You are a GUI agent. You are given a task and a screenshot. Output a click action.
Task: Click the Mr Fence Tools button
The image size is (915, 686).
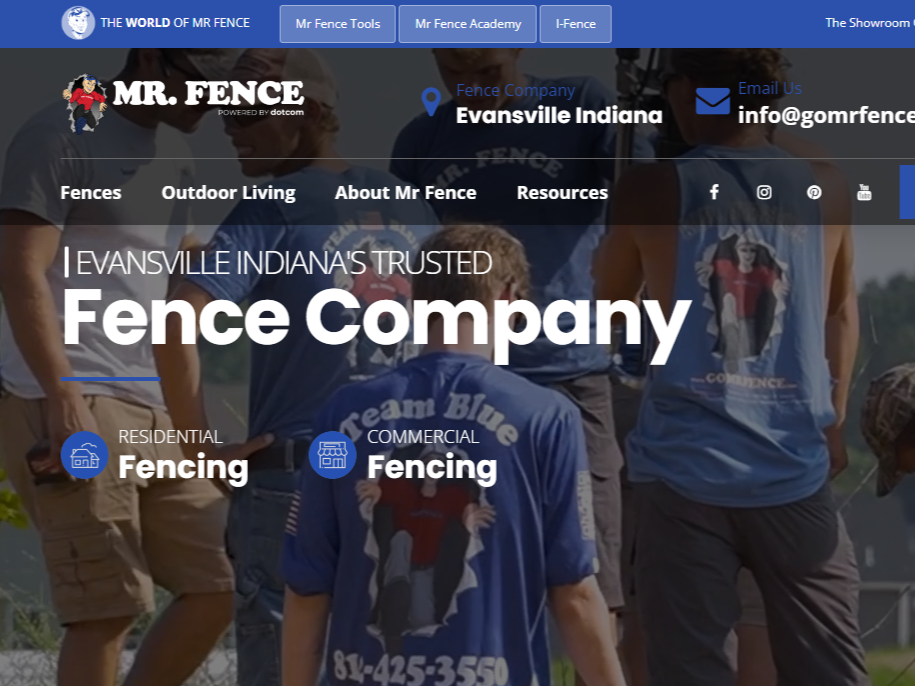click(338, 24)
